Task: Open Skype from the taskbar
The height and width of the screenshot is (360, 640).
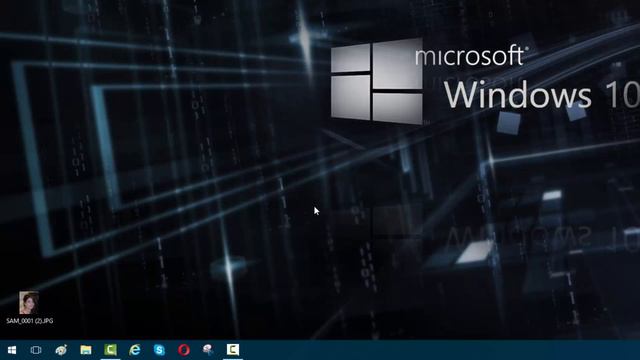Action: pos(159,350)
